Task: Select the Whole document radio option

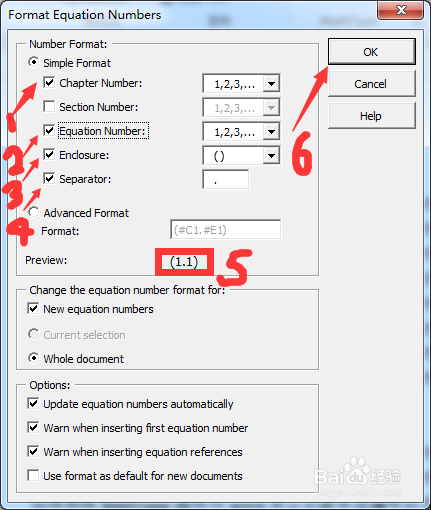Action: pyautogui.click(x=33, y=358)
